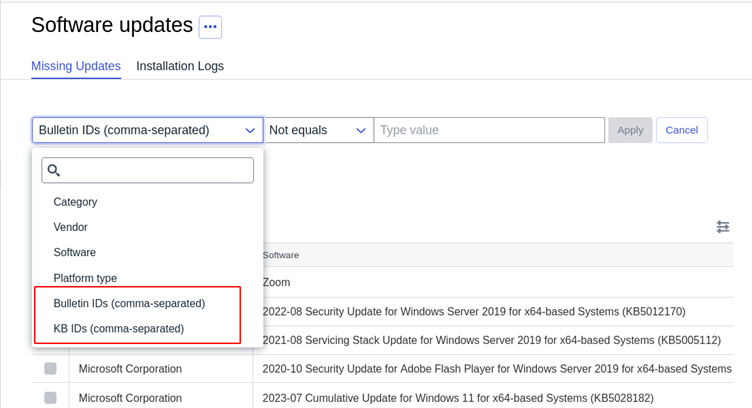The width and height of the screenshot is (752, 408).
Task: Tick checkbox for the Adobe Flash Player update row
Action: tap(50, 369)
